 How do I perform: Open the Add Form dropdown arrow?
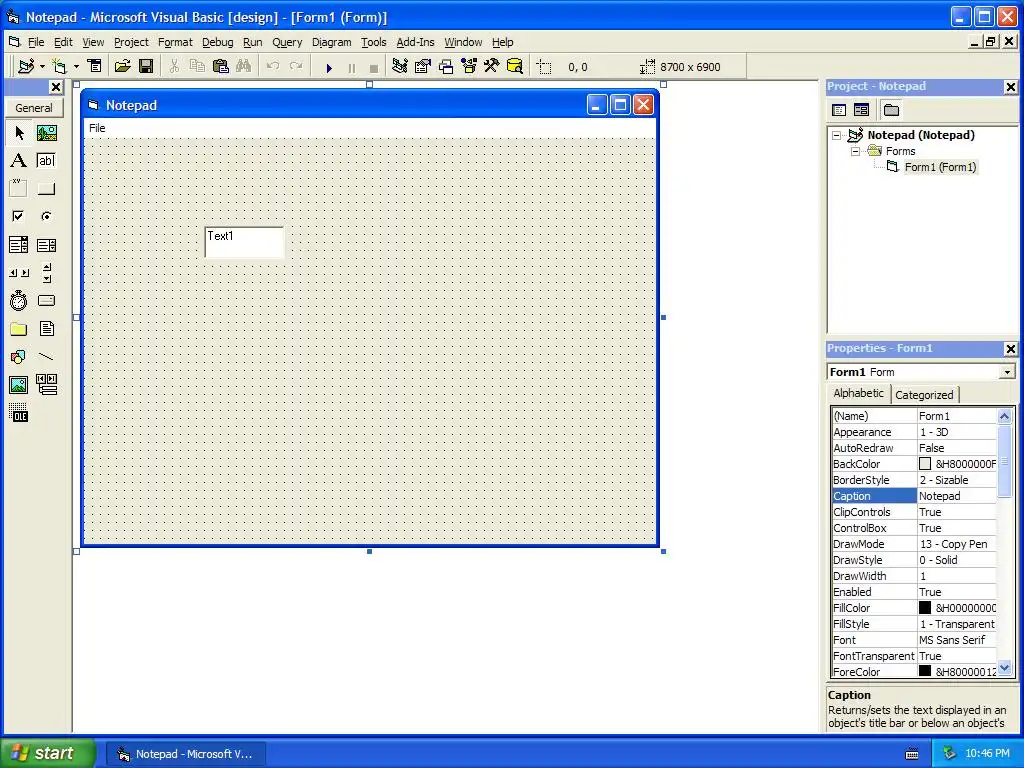pos(76,67)
